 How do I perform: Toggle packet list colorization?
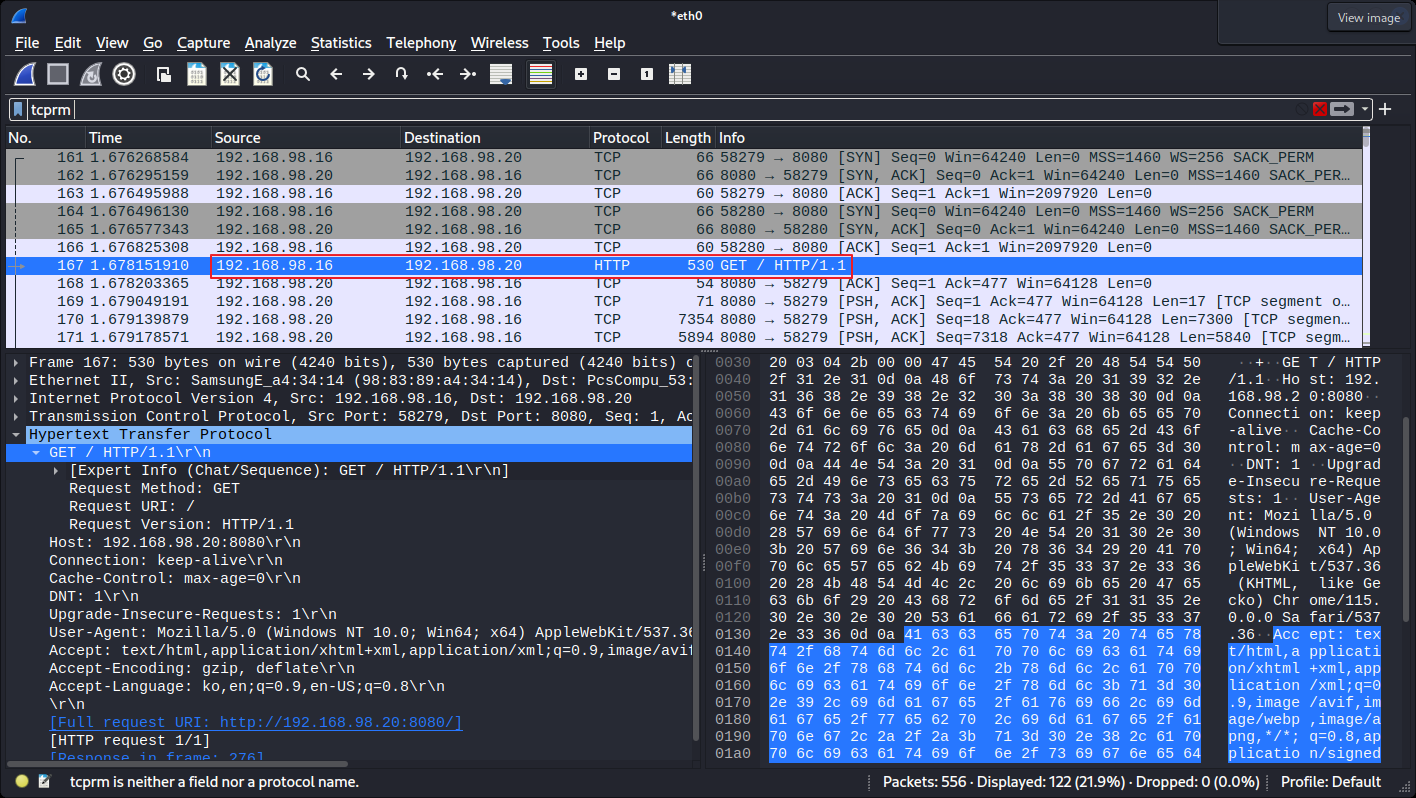click(540, 73)
